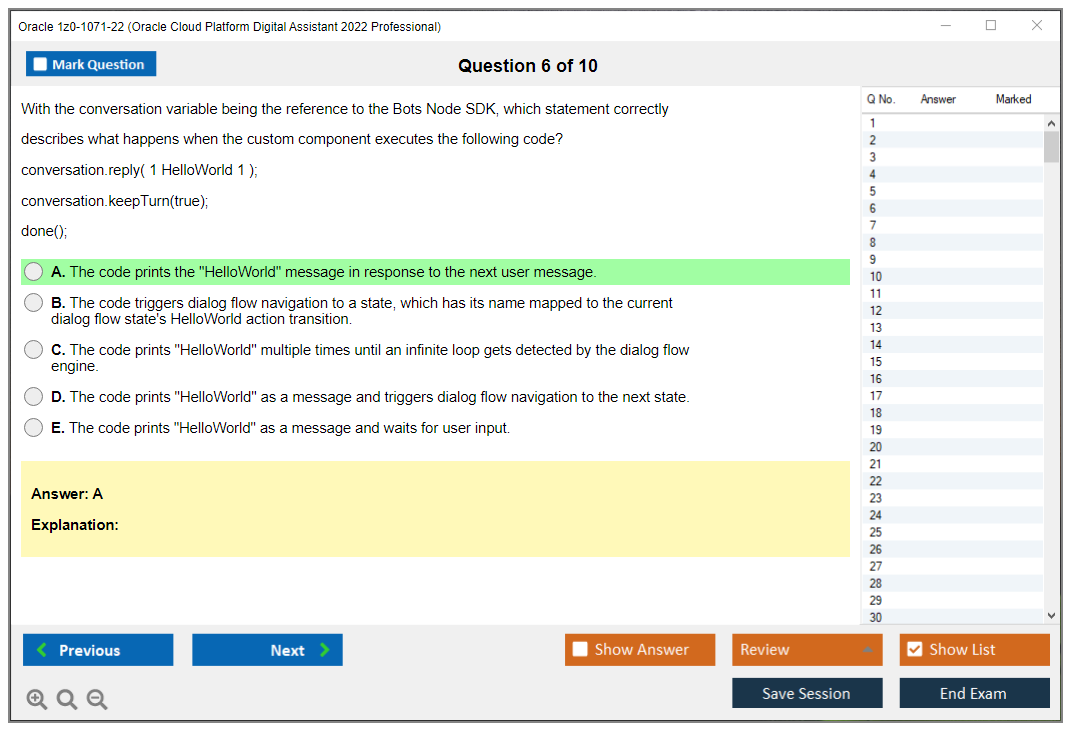Select answer option C
Image resolution: width=1075 pixels, height=735 pixels.
(x=33, y=350)
